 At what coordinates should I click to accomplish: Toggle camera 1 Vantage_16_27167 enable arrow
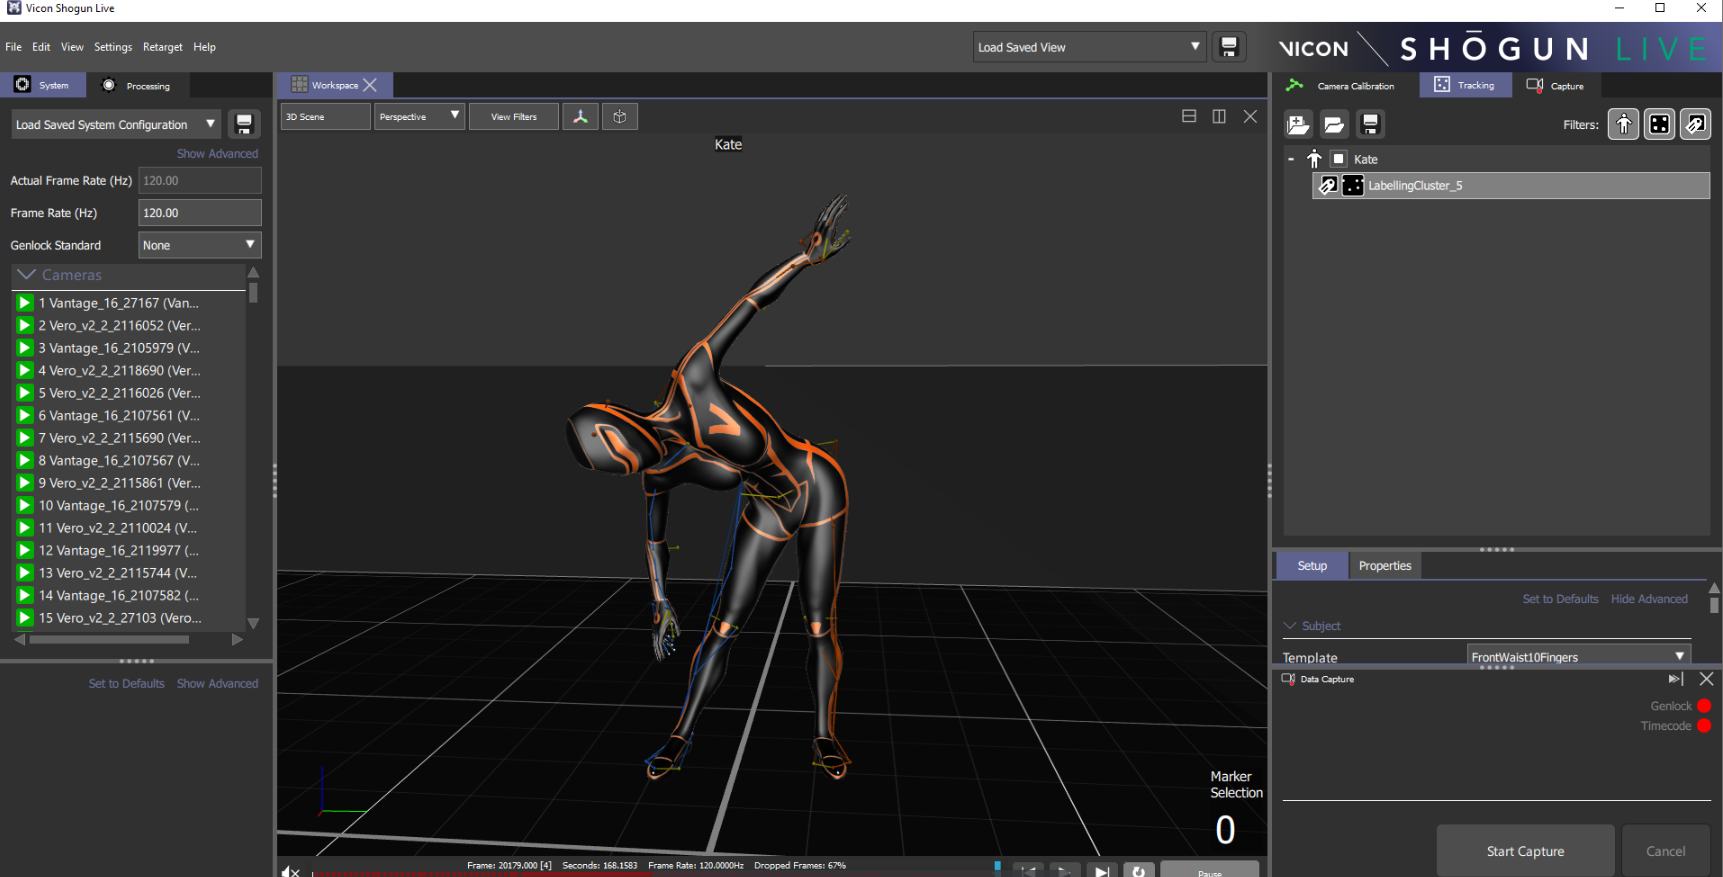pos(25,303)
